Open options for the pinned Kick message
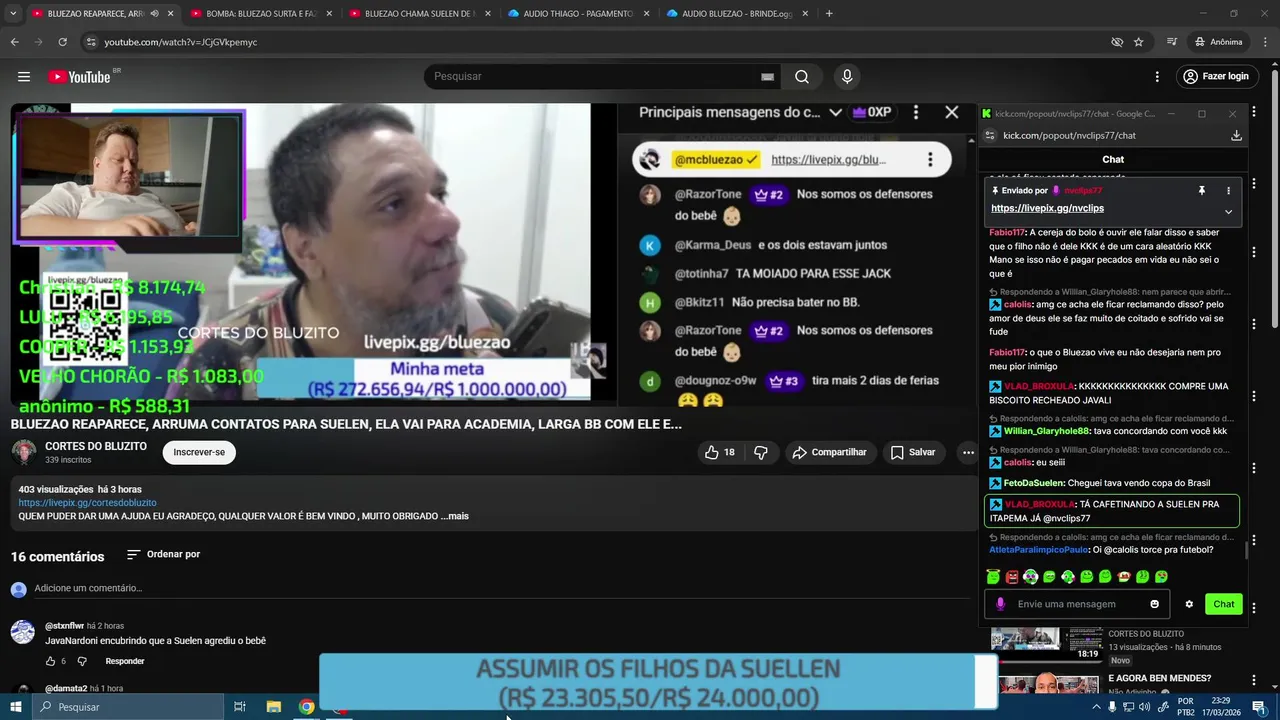This screenshot has width=1280, height=720. [1228, 190]
